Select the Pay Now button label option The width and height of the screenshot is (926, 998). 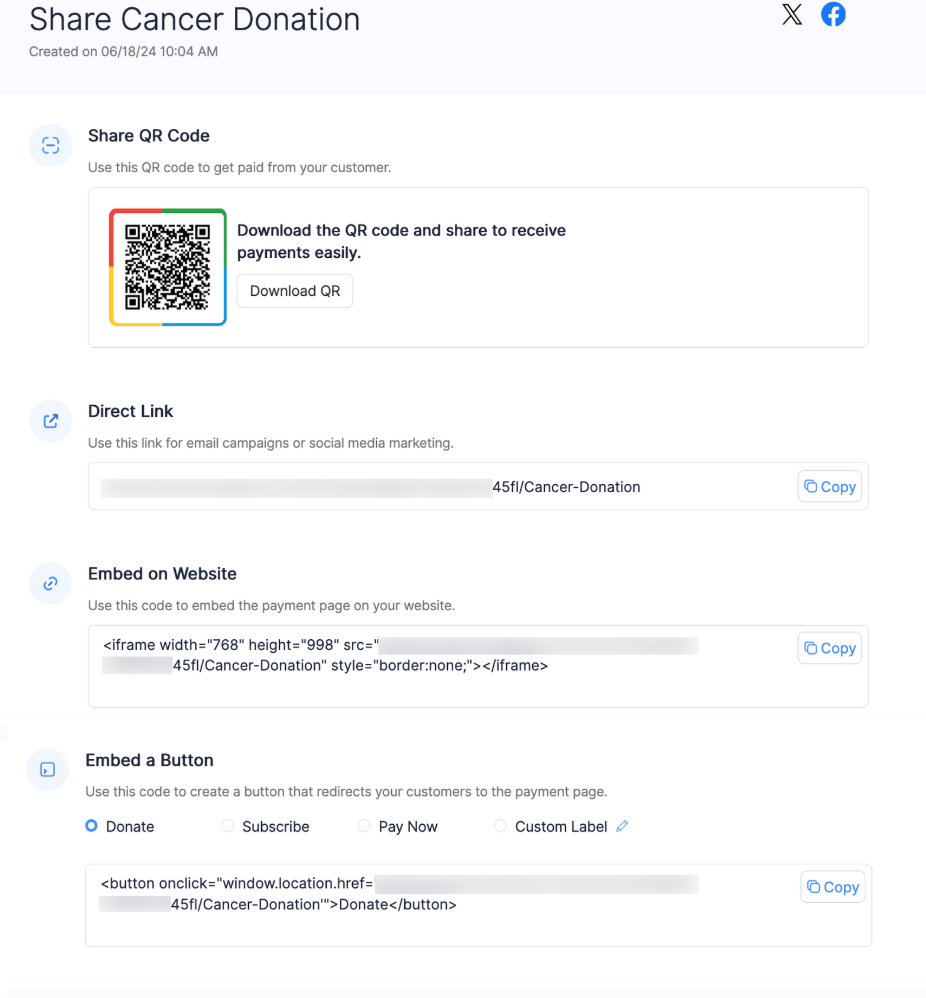[x=363, y=826]
